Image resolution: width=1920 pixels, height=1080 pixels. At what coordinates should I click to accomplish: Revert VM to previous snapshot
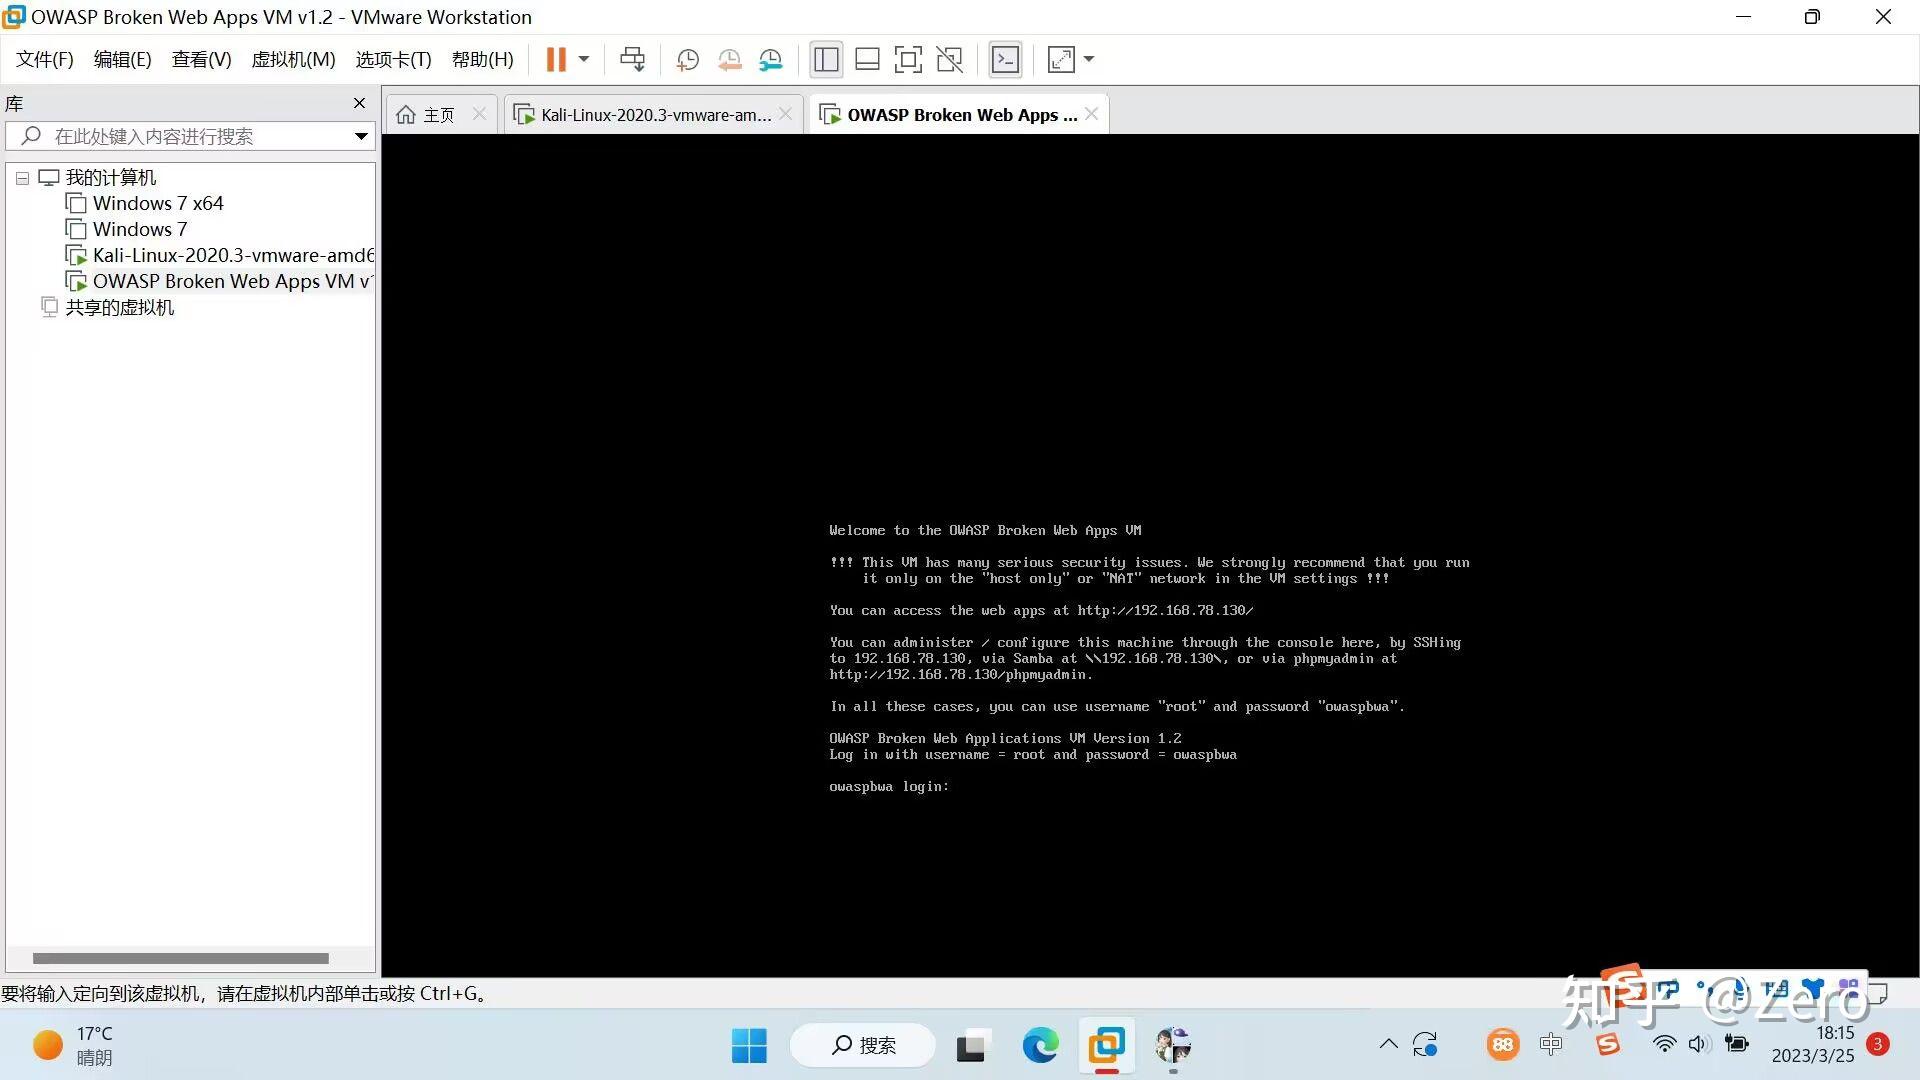click(729, 60)
